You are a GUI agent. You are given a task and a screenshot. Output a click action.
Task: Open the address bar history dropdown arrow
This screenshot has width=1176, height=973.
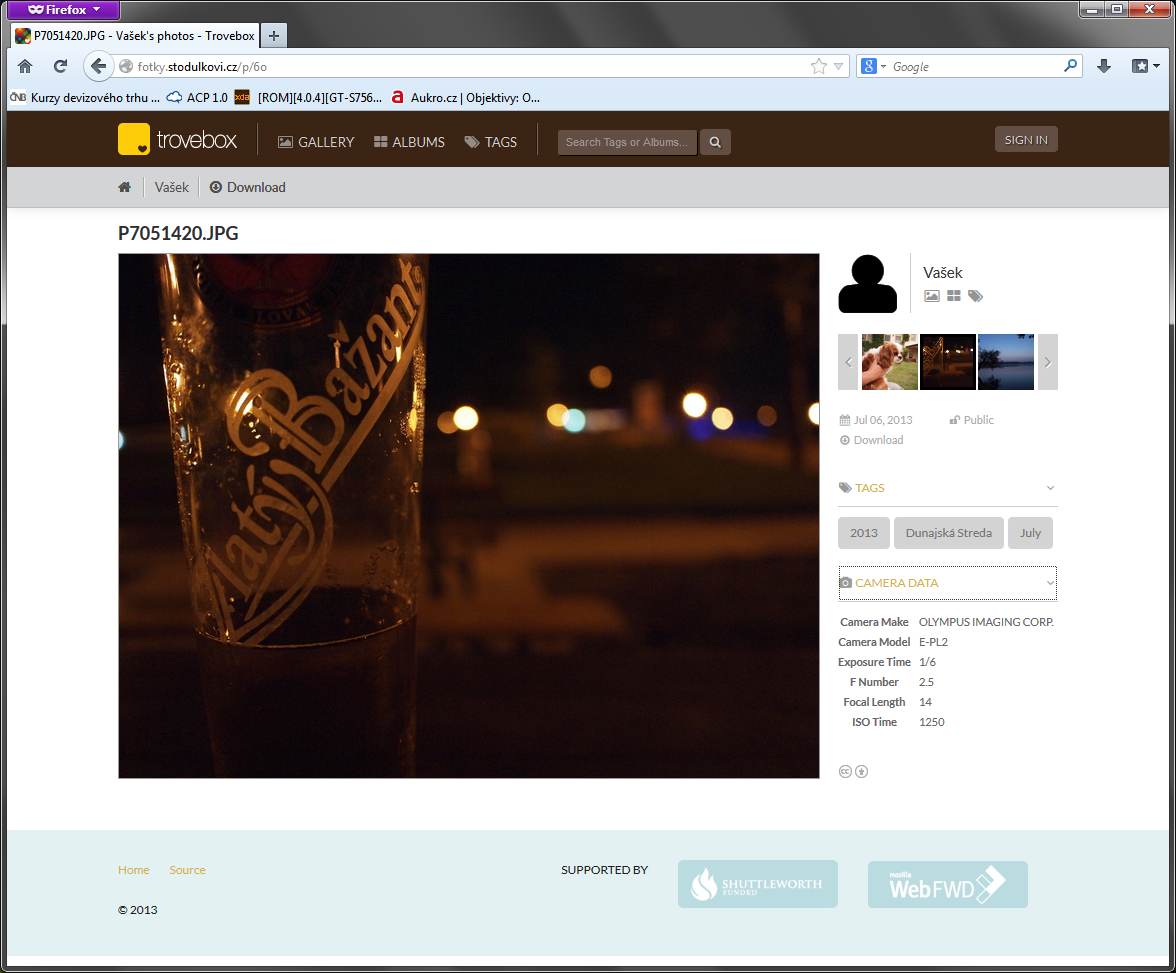[x=838, y=67]
